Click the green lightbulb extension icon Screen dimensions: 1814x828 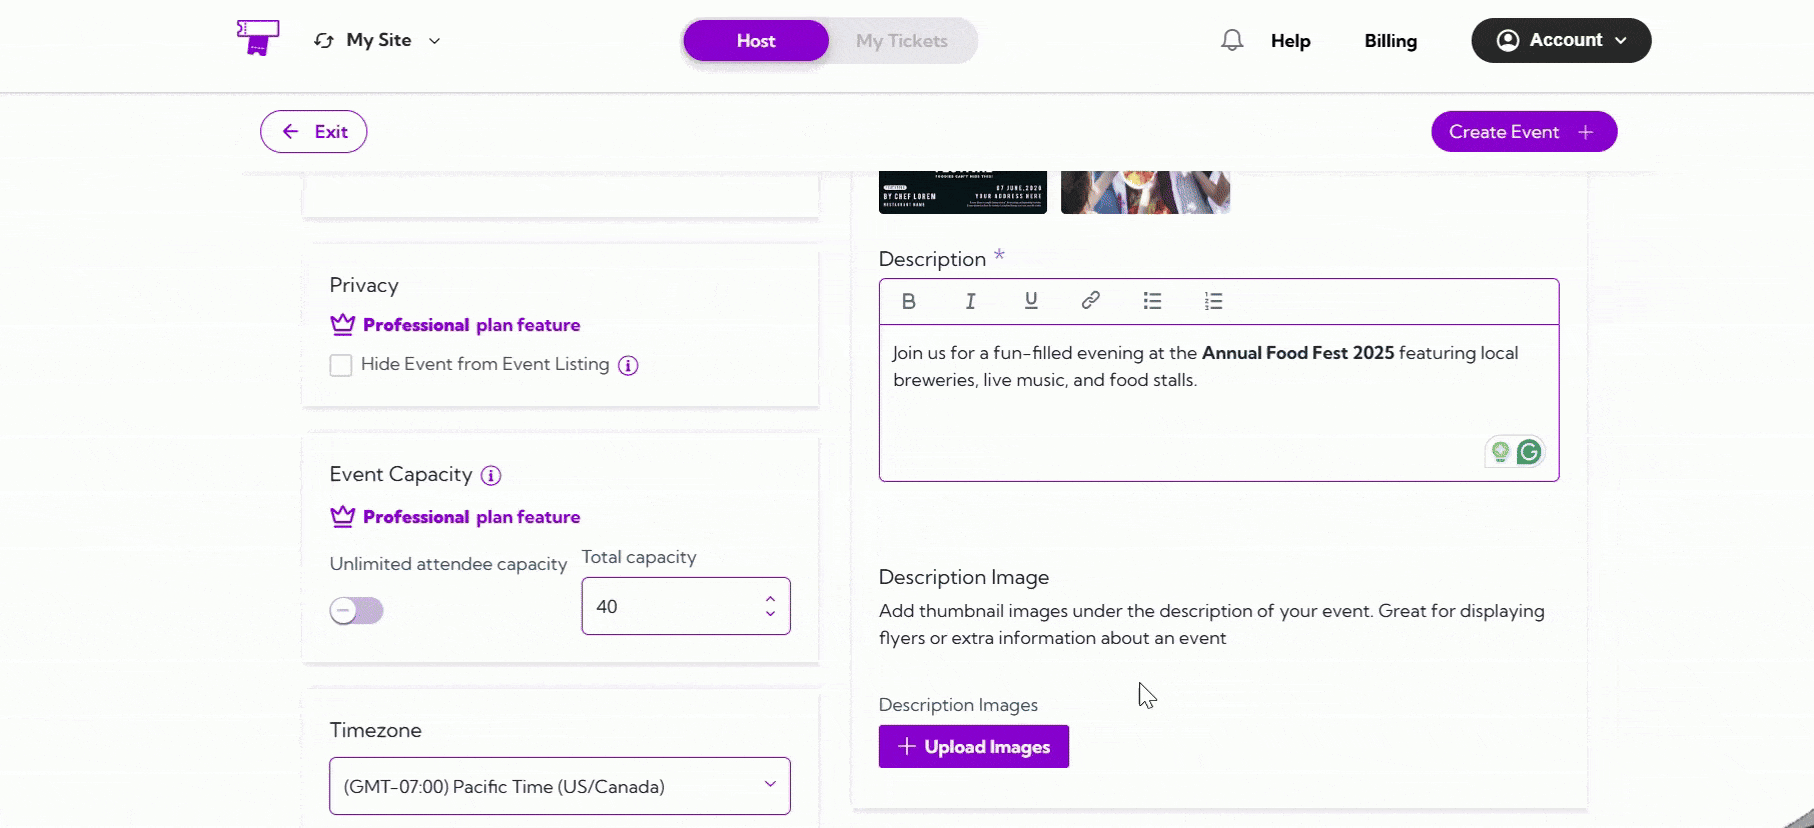click(x=1500, y=452)
